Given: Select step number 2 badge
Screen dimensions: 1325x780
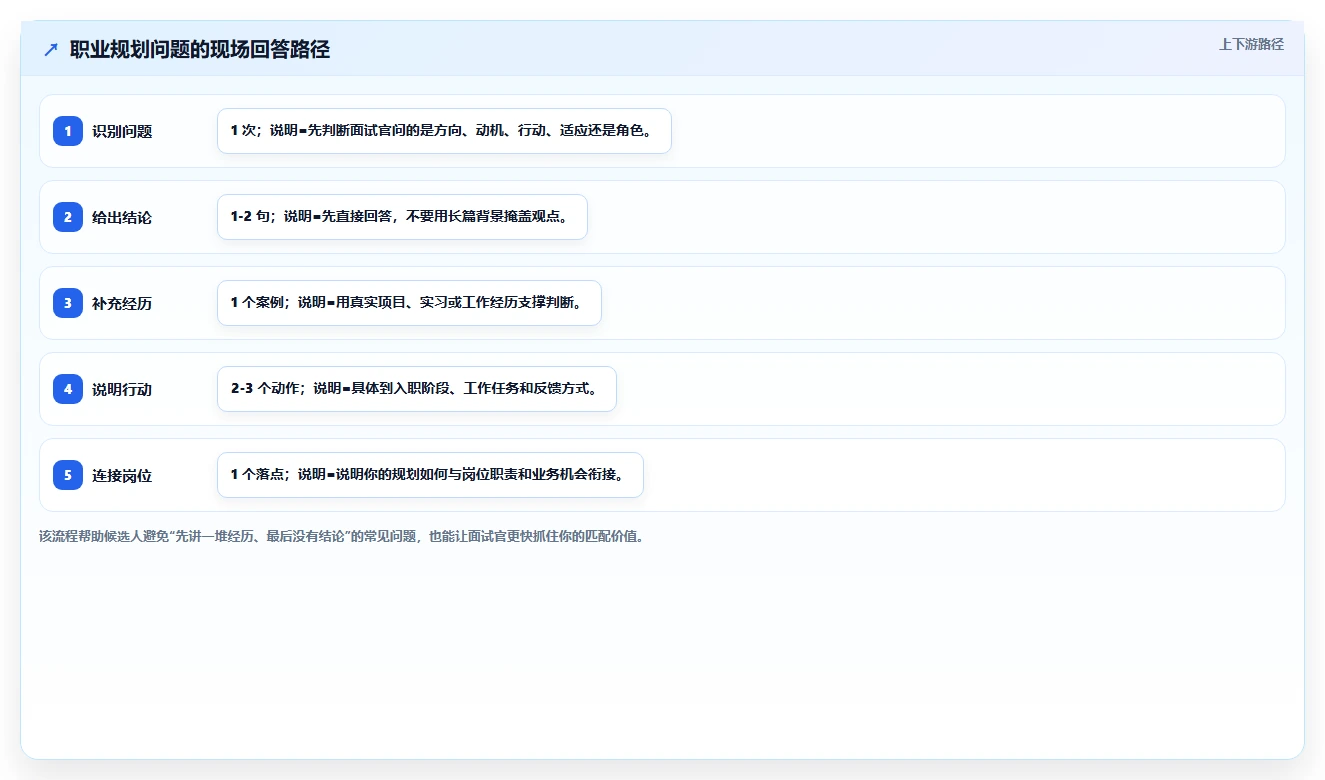Looking at the screenshot, I should pos(68,217).
